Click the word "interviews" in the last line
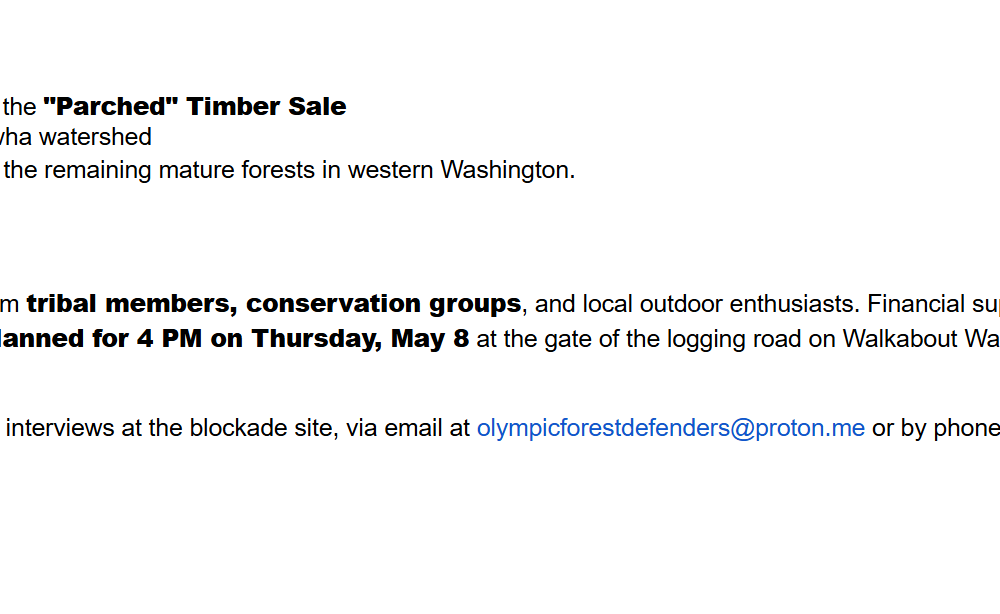The height and width of the screenshot is (614, 1000). pos(59,429)
